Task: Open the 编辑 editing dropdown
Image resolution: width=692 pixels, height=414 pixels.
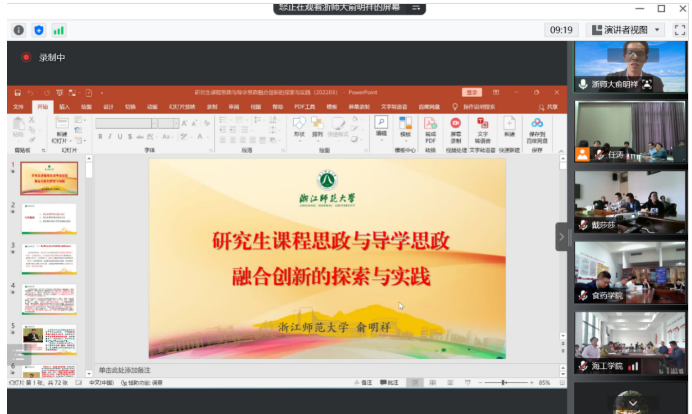Action: pos(381,128)
